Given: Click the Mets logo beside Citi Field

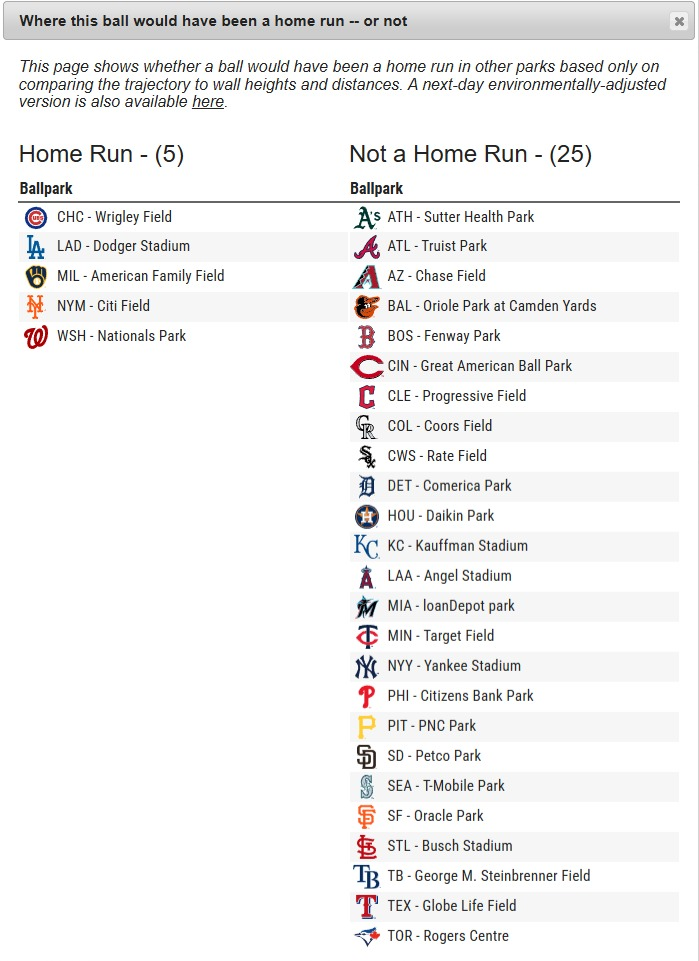Looking at the screenshot, I should point(36,307).
